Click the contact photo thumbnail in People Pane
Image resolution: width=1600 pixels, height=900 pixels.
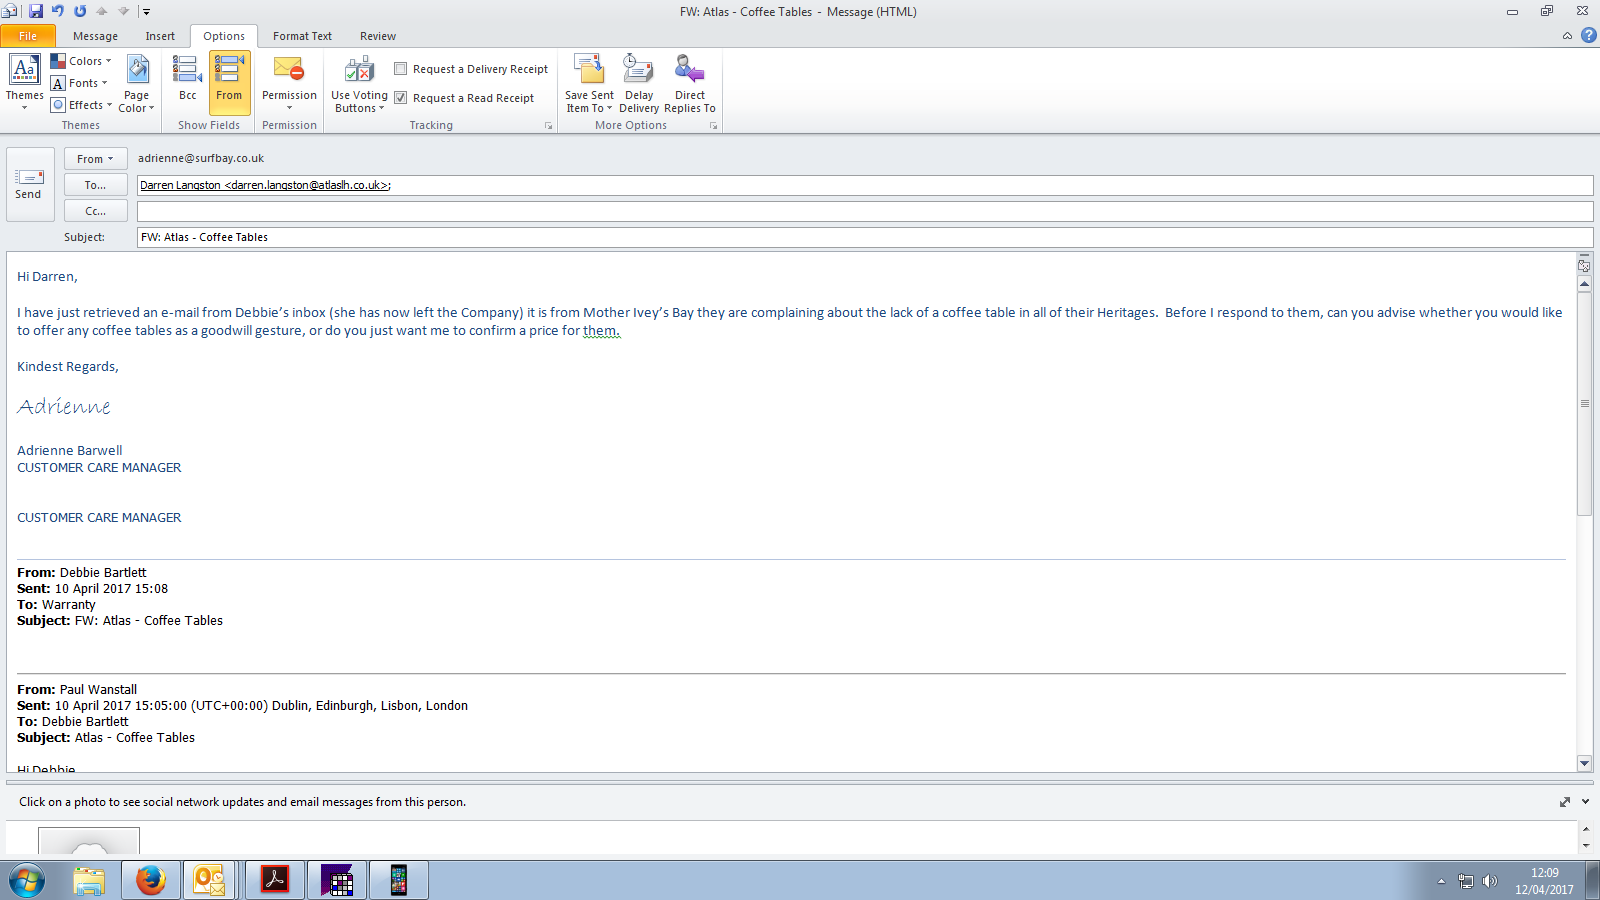[x=89, y=841]
